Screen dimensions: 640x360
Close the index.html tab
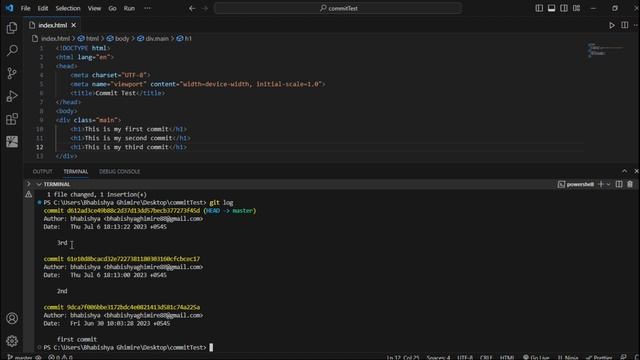click(73, 25)
